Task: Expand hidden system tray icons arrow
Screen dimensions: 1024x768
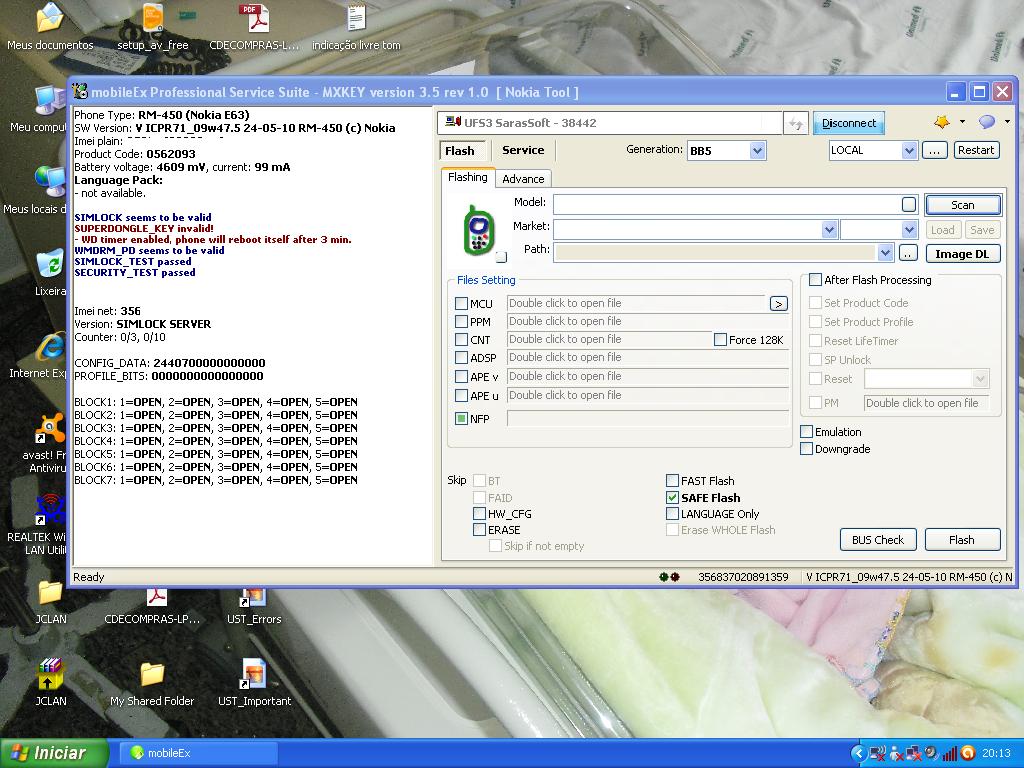Action: click(859, 753)
